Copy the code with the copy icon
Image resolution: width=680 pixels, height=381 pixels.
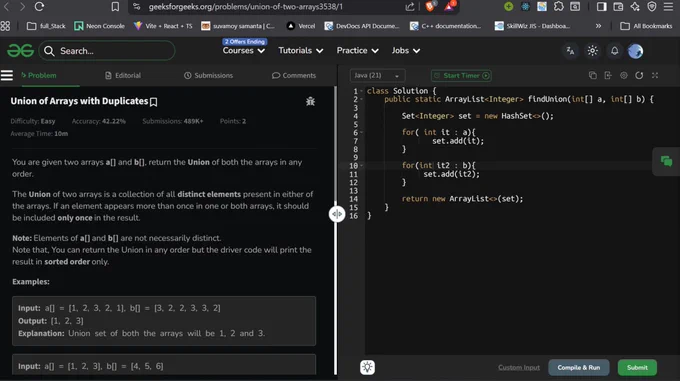pos(592,75)
